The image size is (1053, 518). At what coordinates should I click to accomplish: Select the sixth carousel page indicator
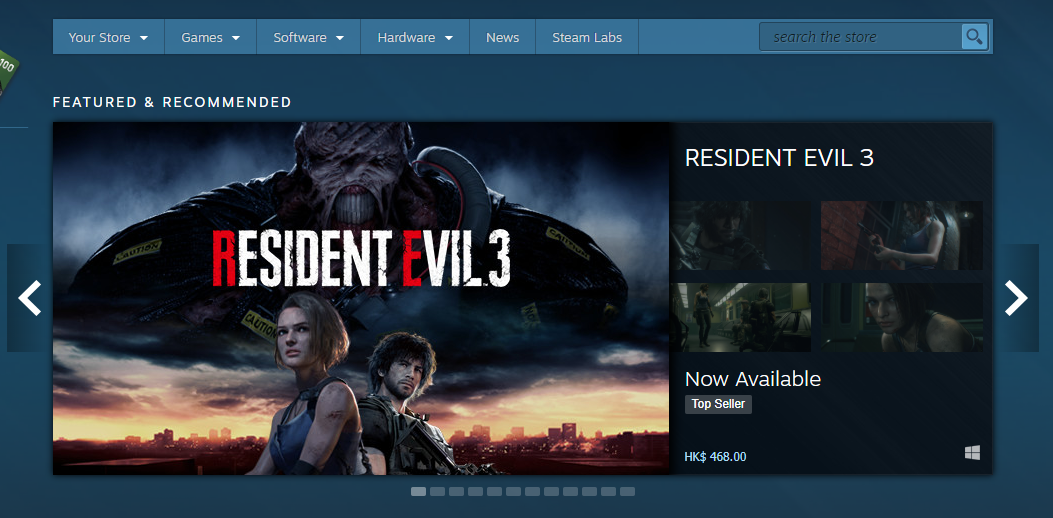pyautogui.click(x=514, y=492)
